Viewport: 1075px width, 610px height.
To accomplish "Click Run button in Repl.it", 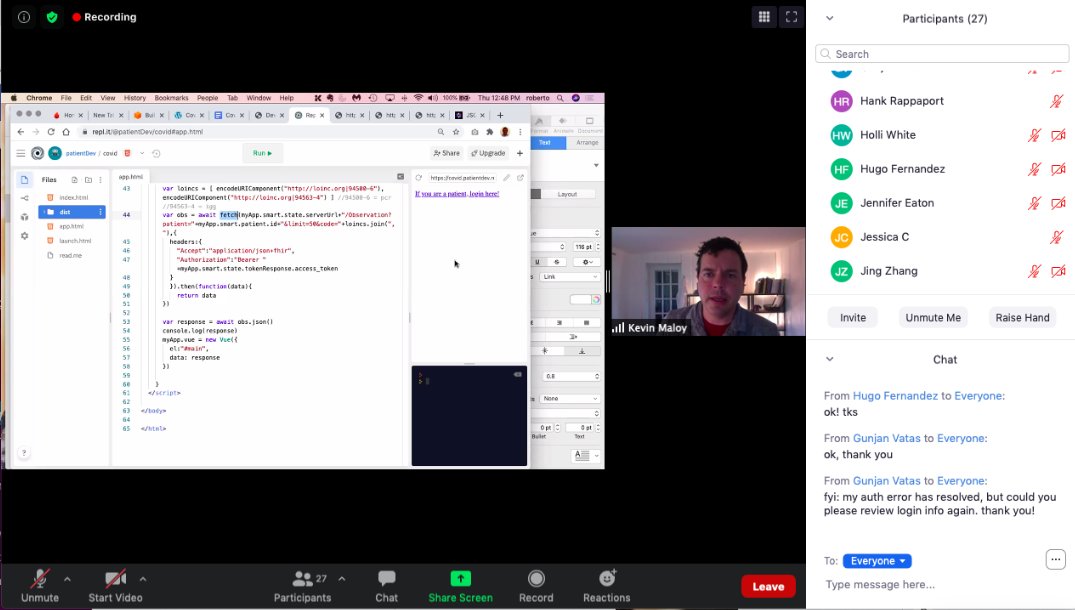I will (x=262, y=153).
